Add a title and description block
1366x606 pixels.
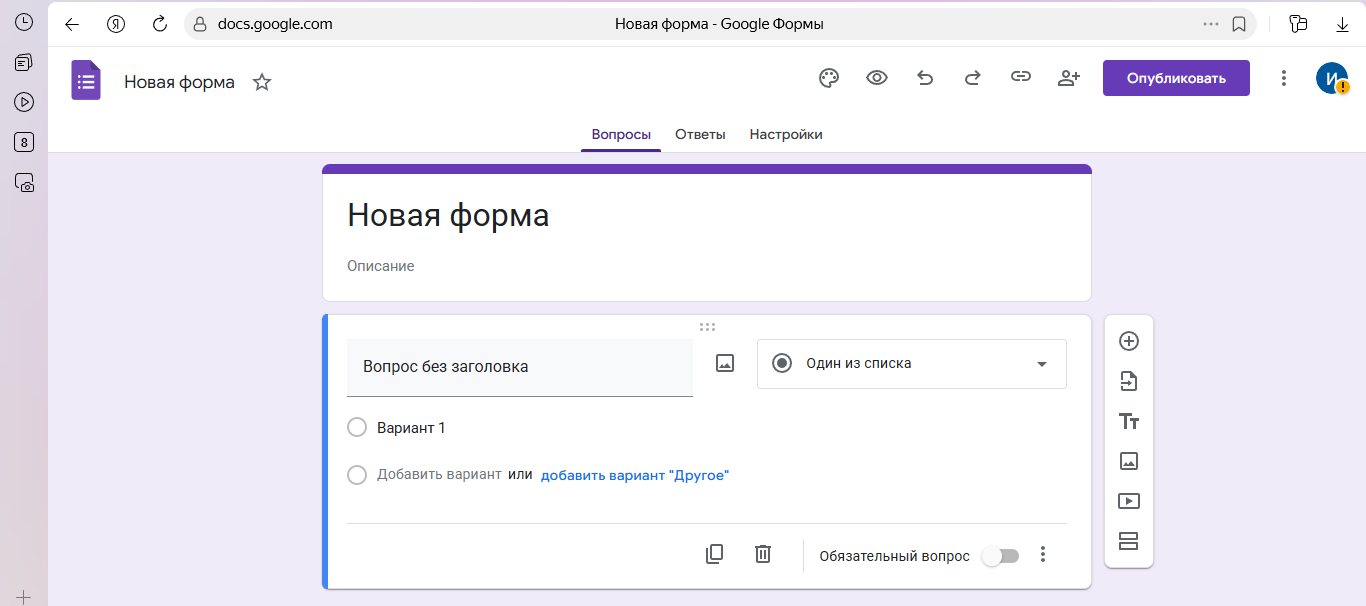coord(1129,421)
